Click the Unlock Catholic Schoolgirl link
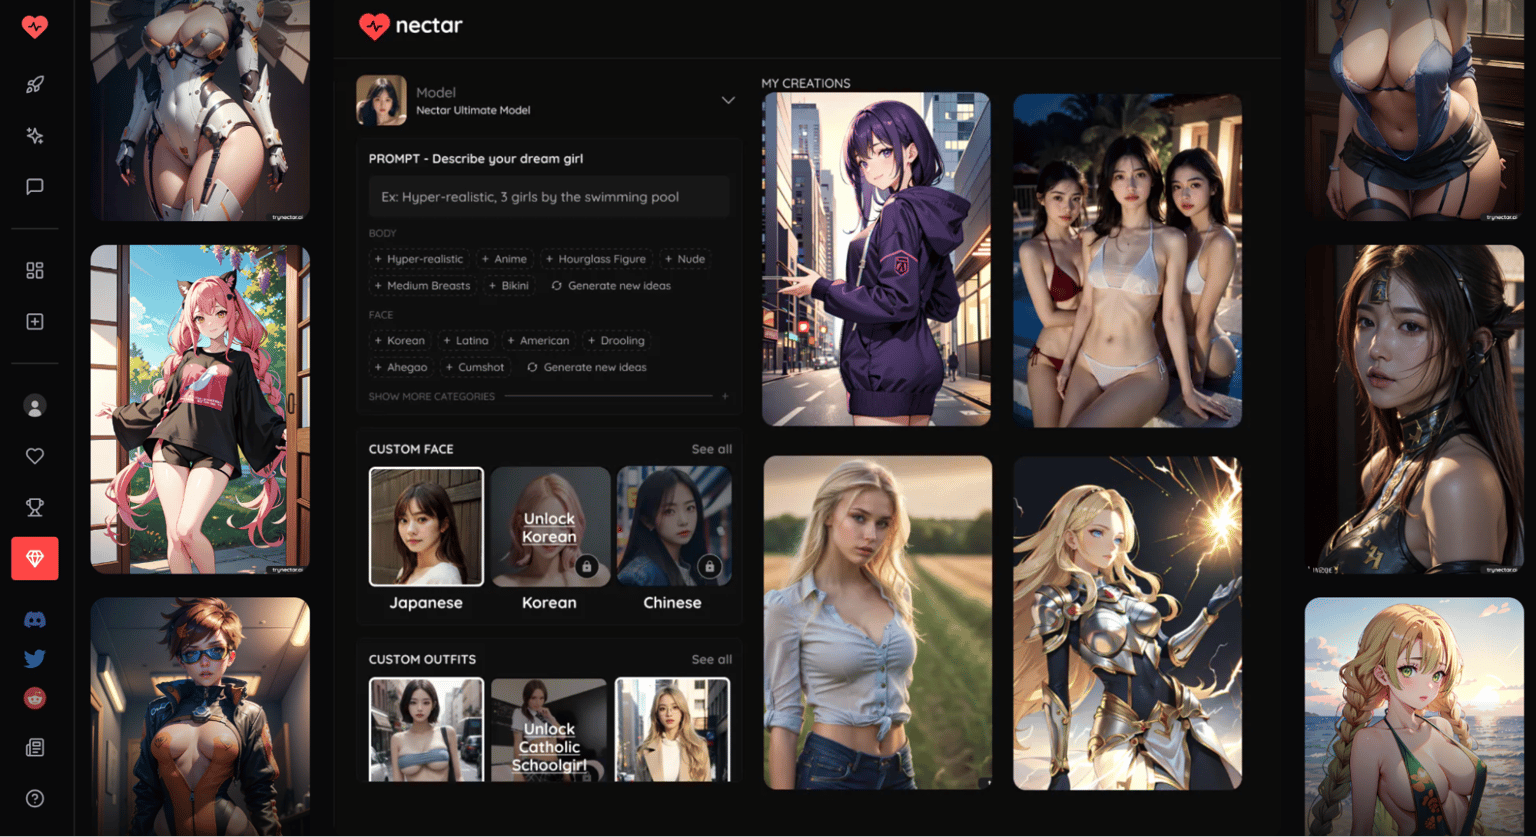The image size is (1536, 837). [549, 747]
